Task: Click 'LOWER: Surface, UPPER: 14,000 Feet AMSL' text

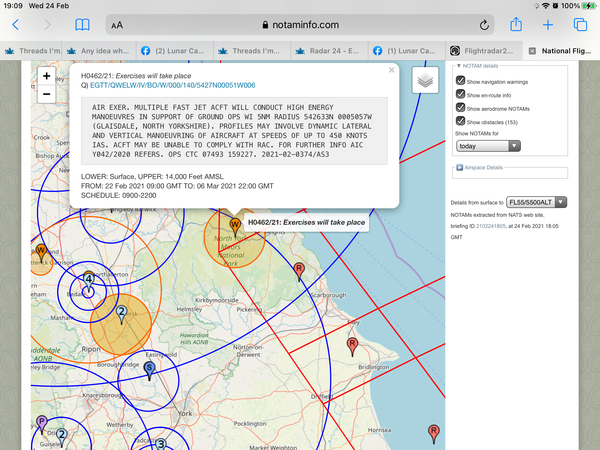Action: tap(152, 177)
